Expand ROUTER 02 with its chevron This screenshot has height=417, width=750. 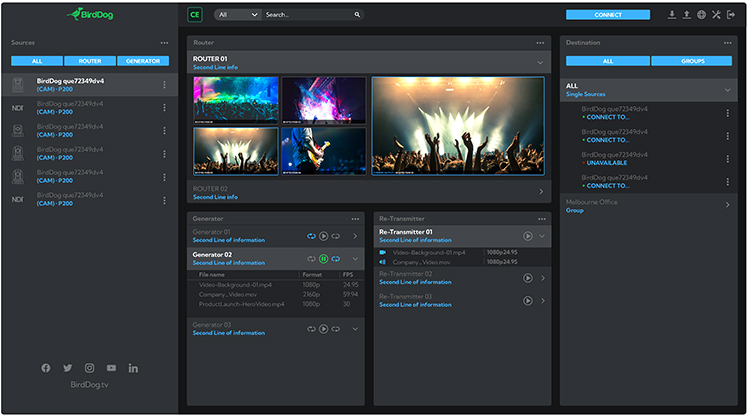tap(541, 192)
